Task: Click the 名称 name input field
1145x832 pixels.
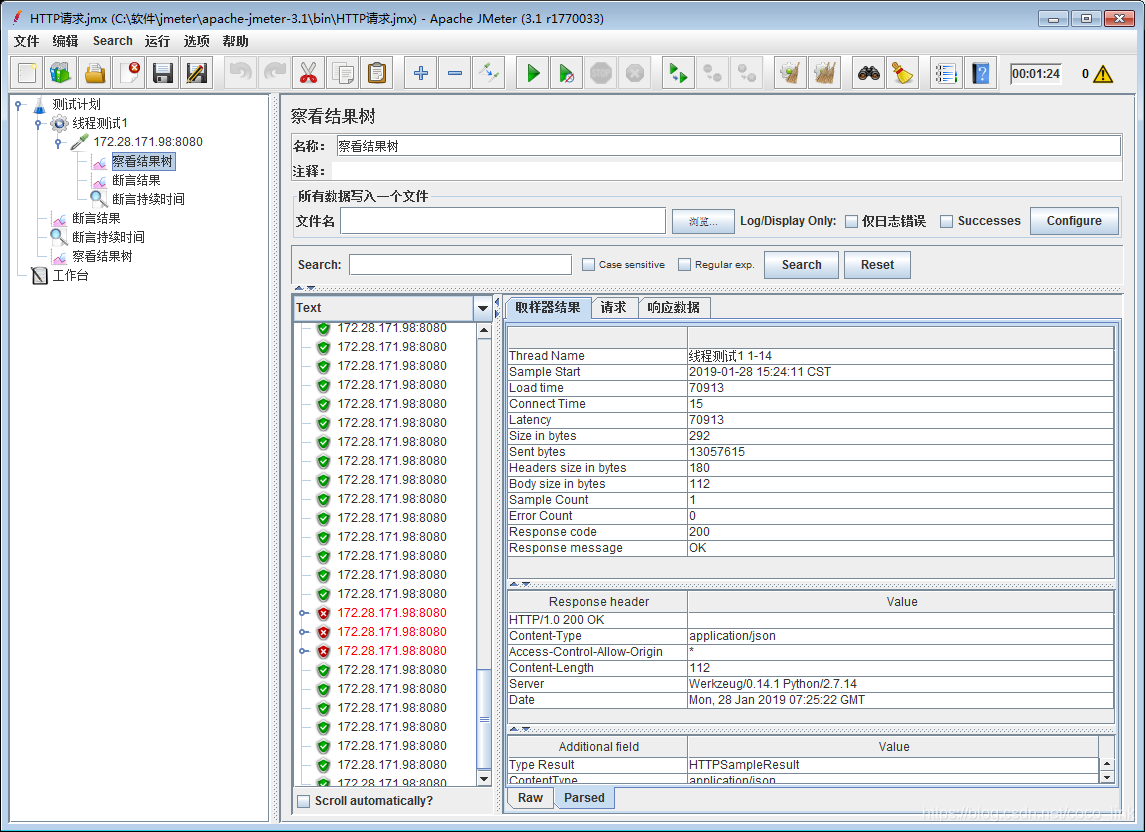Action: click(x=728, y=146)
